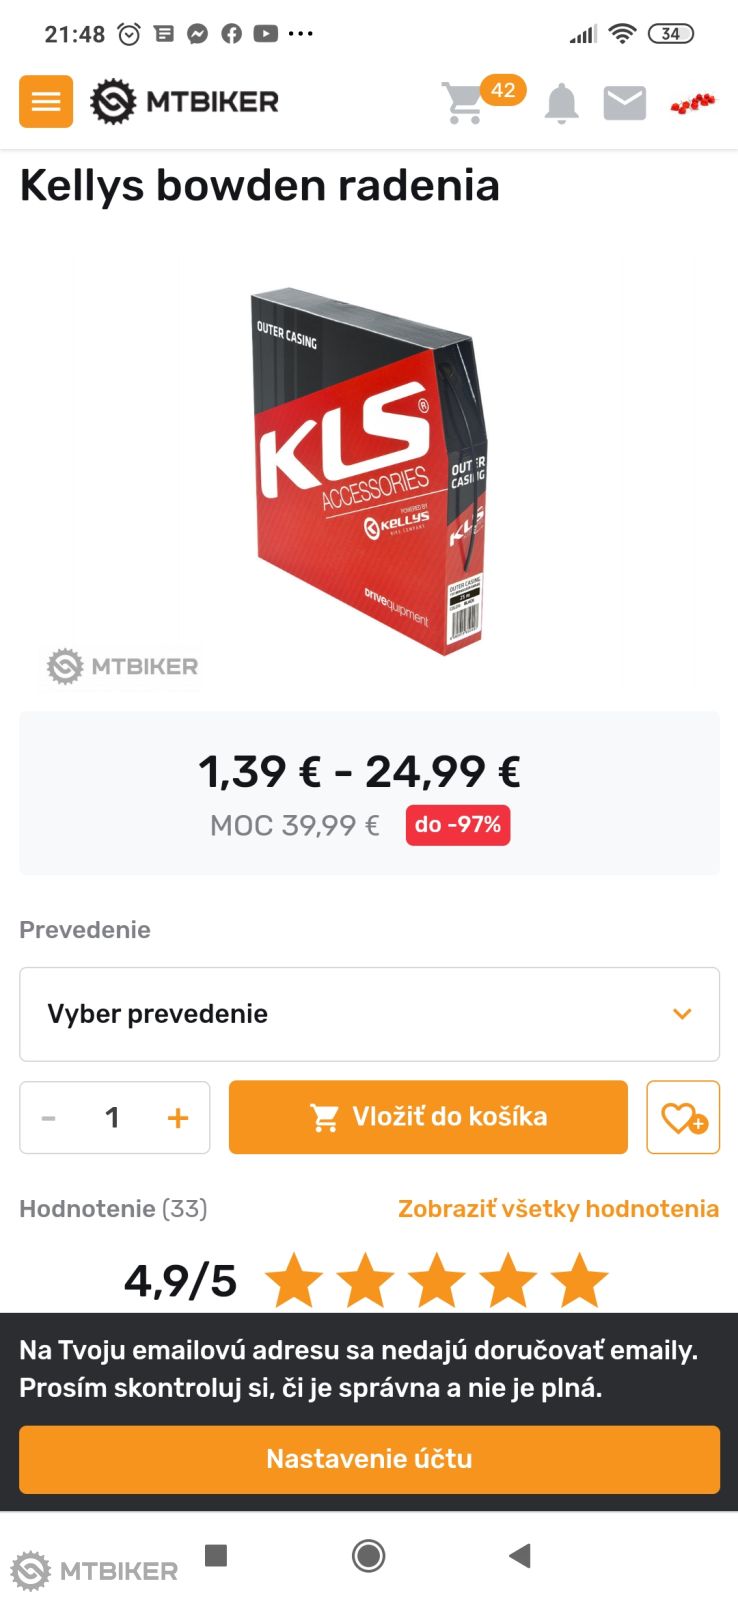The height and width of the screenshot is (1600, 738).
Task: Select the five-star rating row
Action: [x=437, y=1280]
